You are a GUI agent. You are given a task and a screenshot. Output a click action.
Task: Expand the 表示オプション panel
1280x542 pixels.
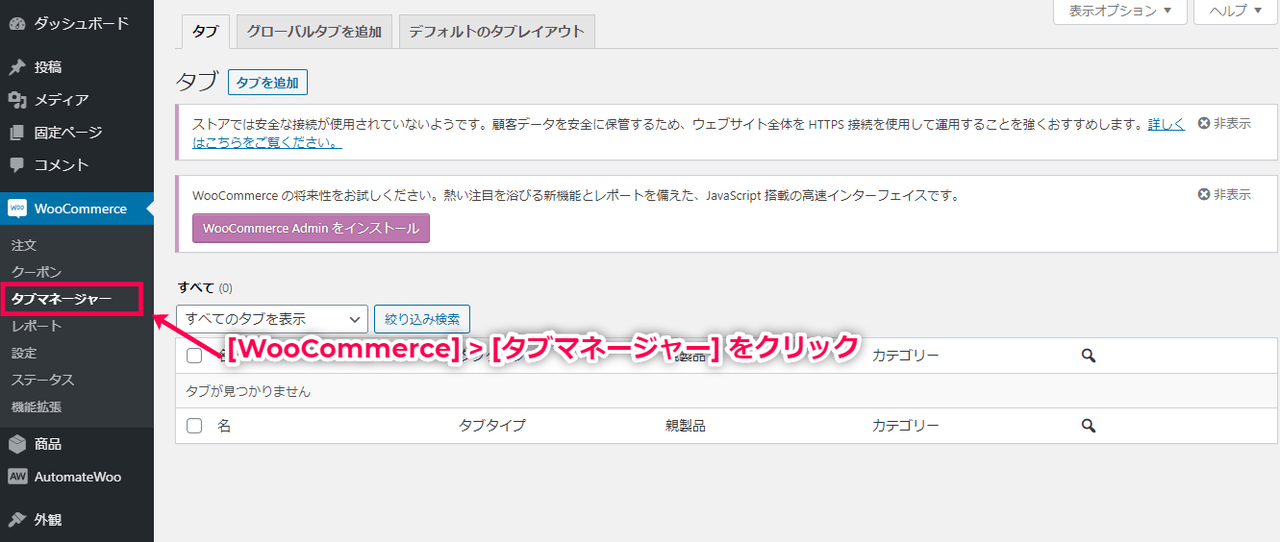point(1120,11)
